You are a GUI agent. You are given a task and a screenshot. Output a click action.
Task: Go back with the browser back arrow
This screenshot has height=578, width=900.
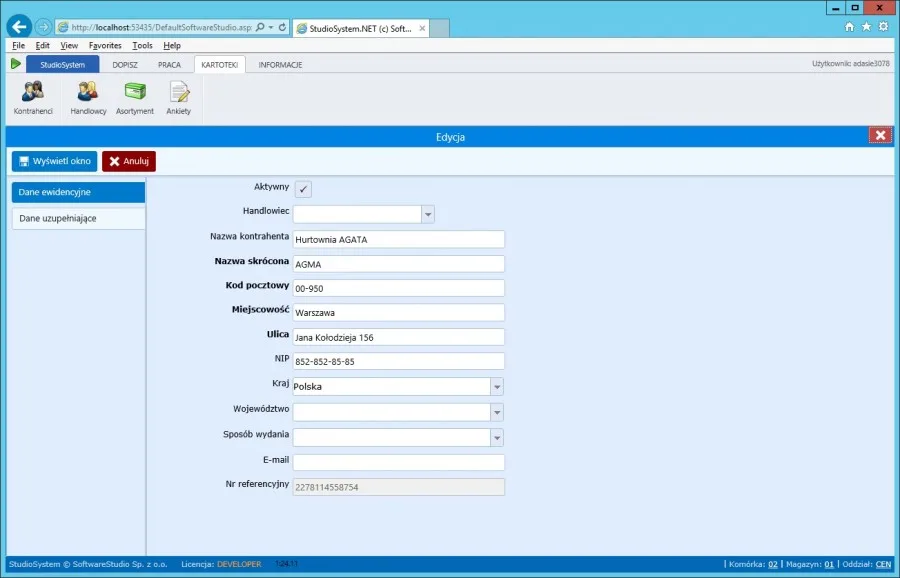20,26
